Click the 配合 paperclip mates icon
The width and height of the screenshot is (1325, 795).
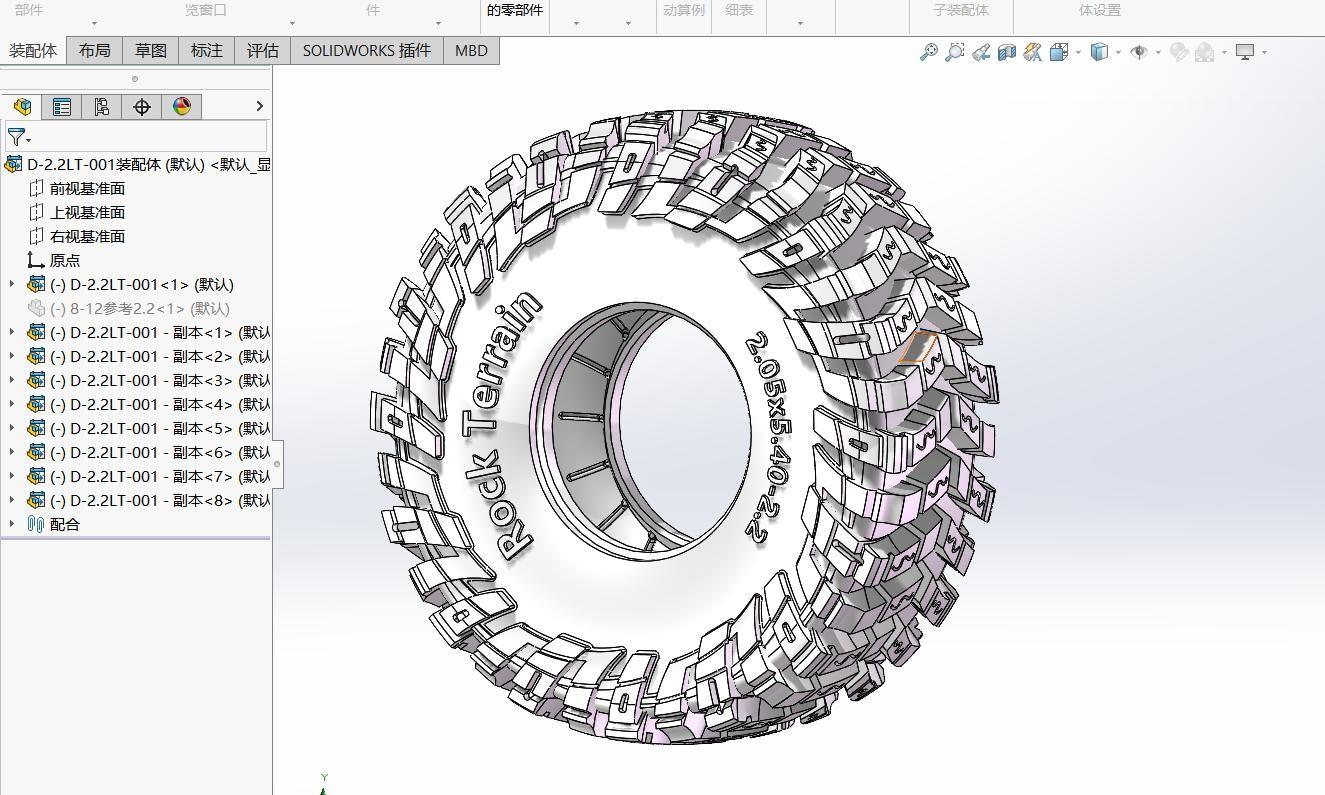(x=36, y=524)
